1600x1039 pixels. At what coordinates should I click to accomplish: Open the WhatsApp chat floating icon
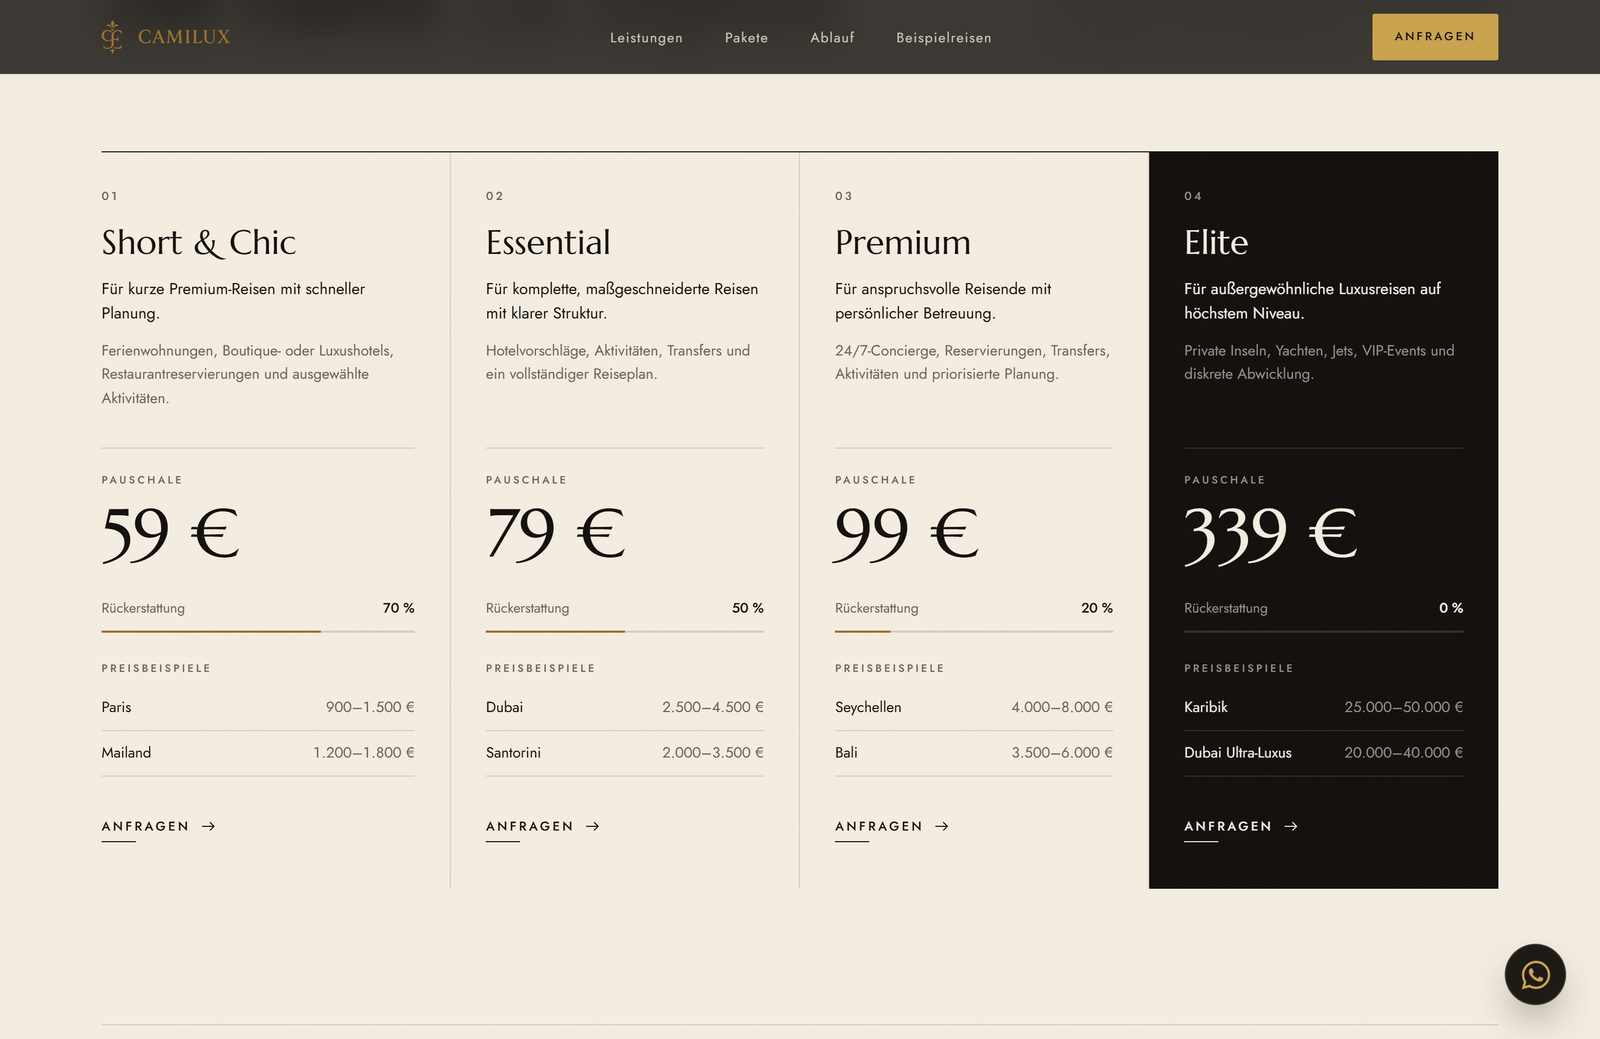click(x=1535, y=974)
